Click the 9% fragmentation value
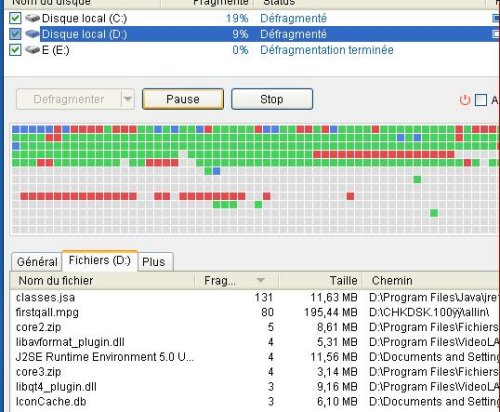The height and width of the screenshot is (412, 500). point(240,34)
